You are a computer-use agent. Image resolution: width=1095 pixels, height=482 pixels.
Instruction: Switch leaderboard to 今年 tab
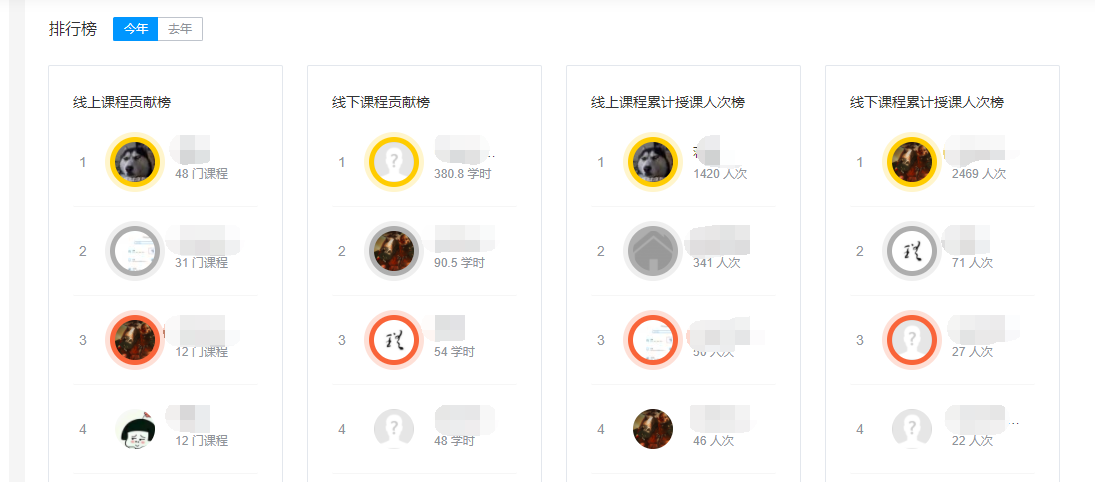coord(135,29)
